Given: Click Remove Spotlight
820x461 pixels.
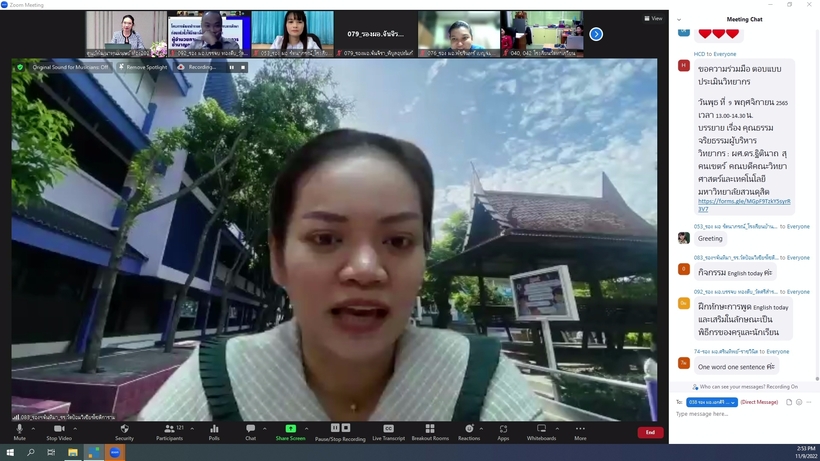Looking at the screenshot, I should click(x=143, y=67).
